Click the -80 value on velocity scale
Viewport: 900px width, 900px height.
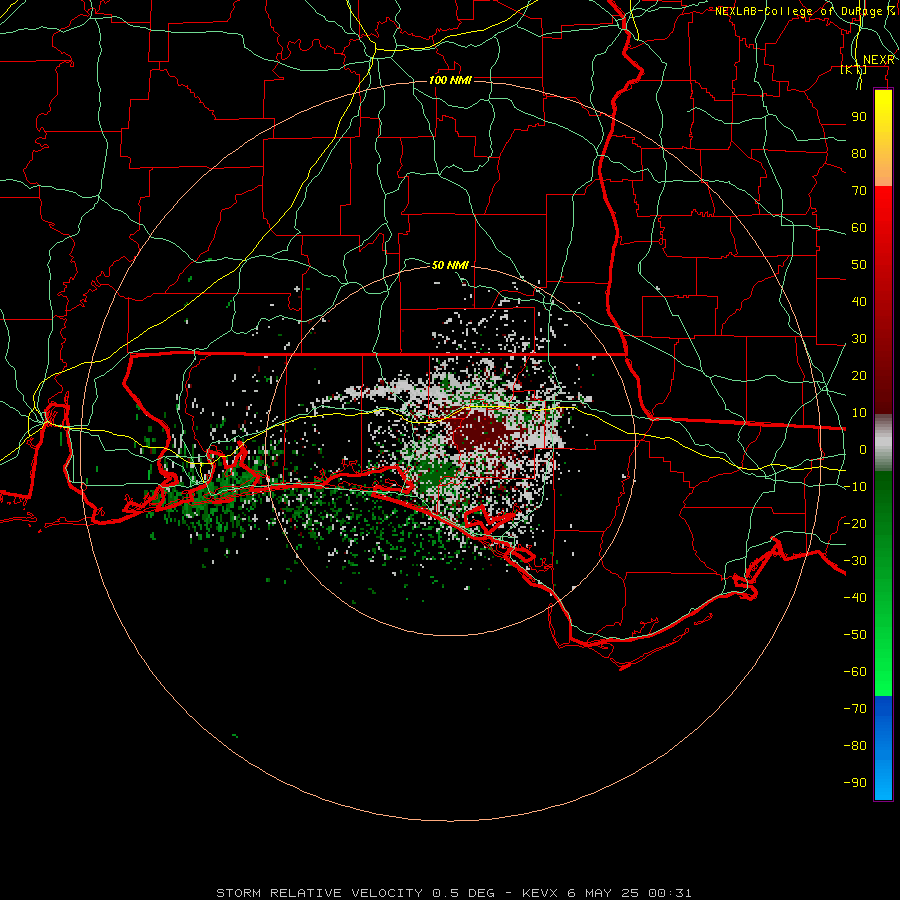point(855,746)
